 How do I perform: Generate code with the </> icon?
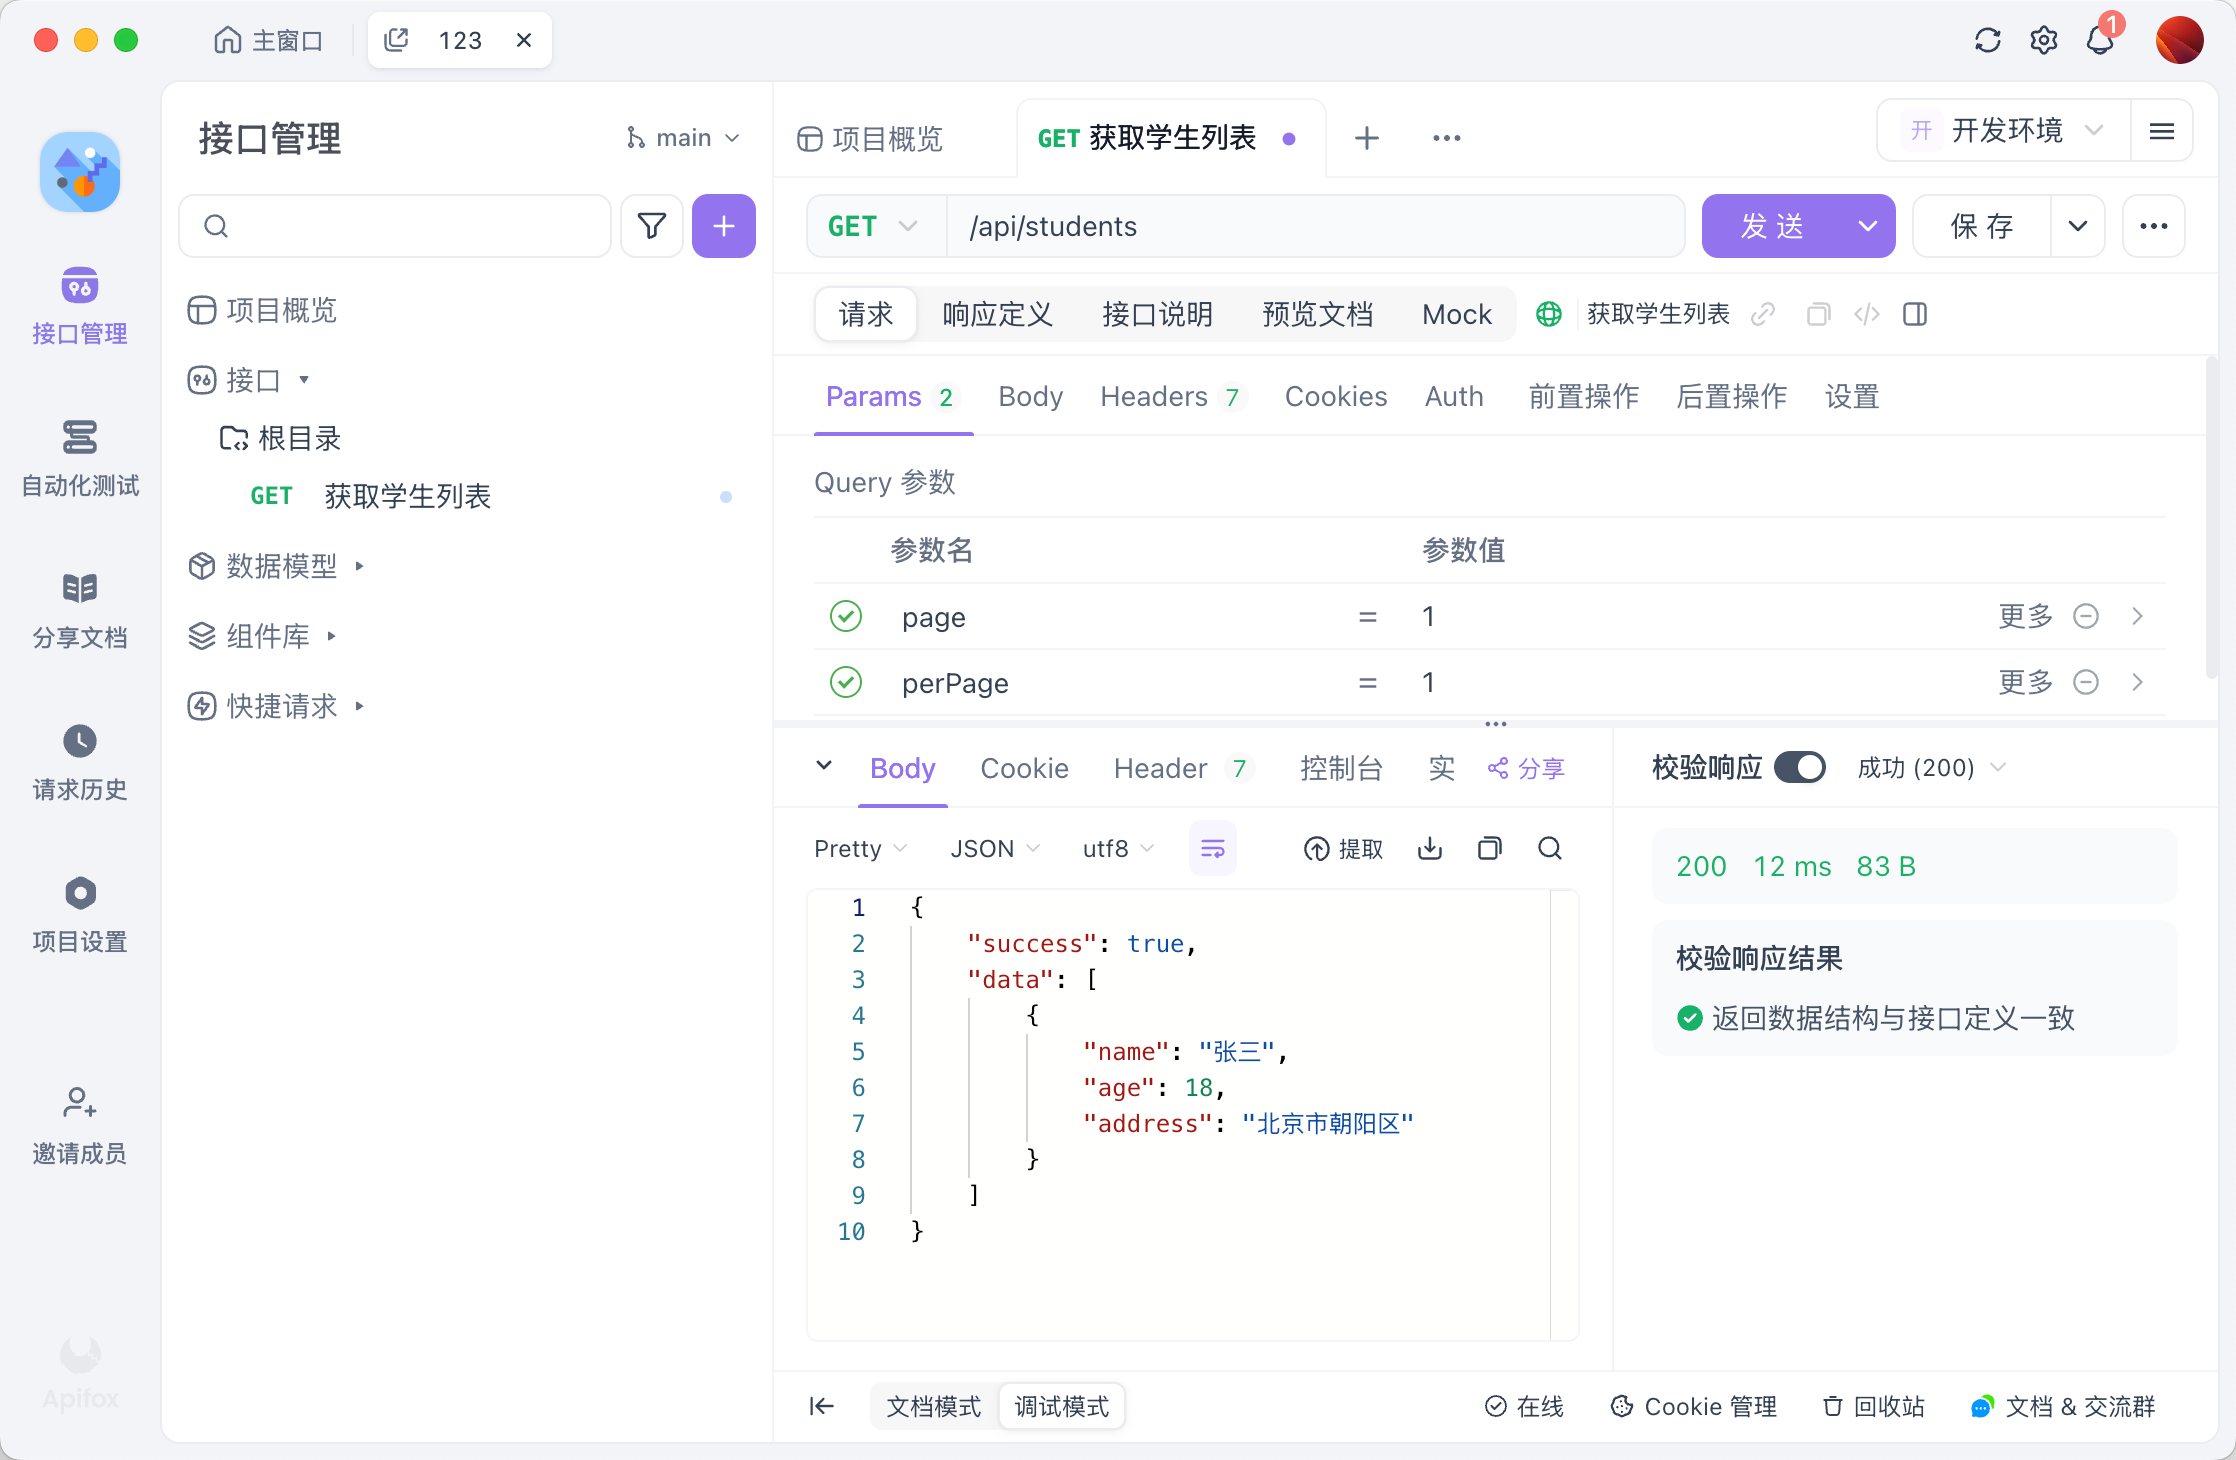(1866, 314)
